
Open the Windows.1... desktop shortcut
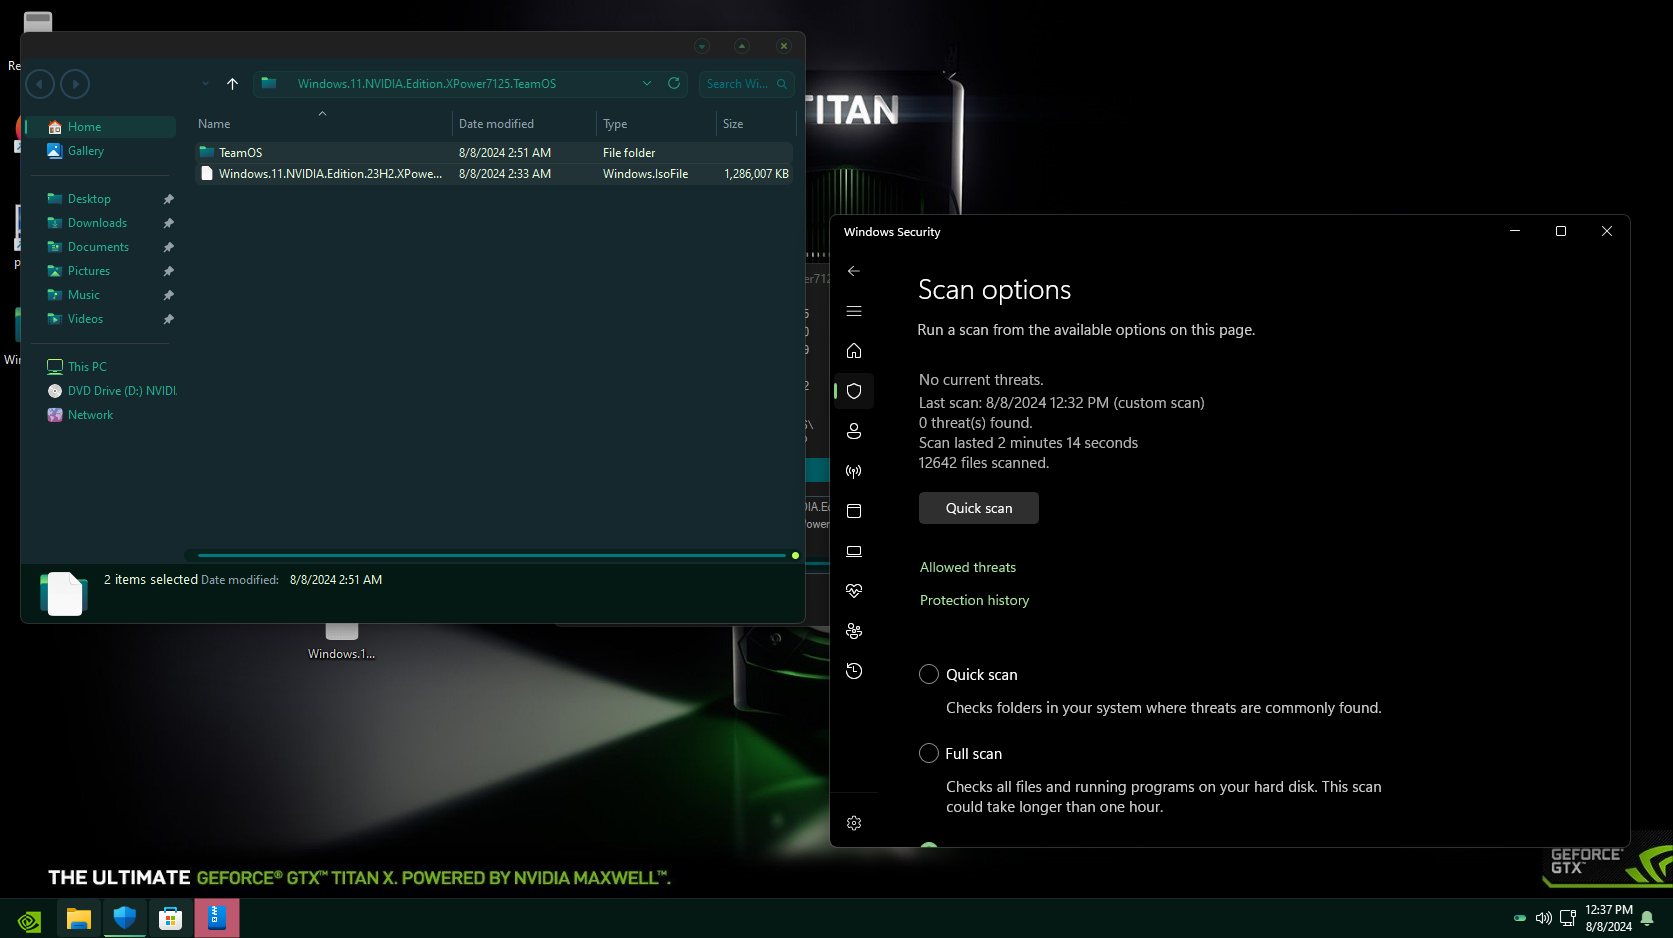(341, 642)
